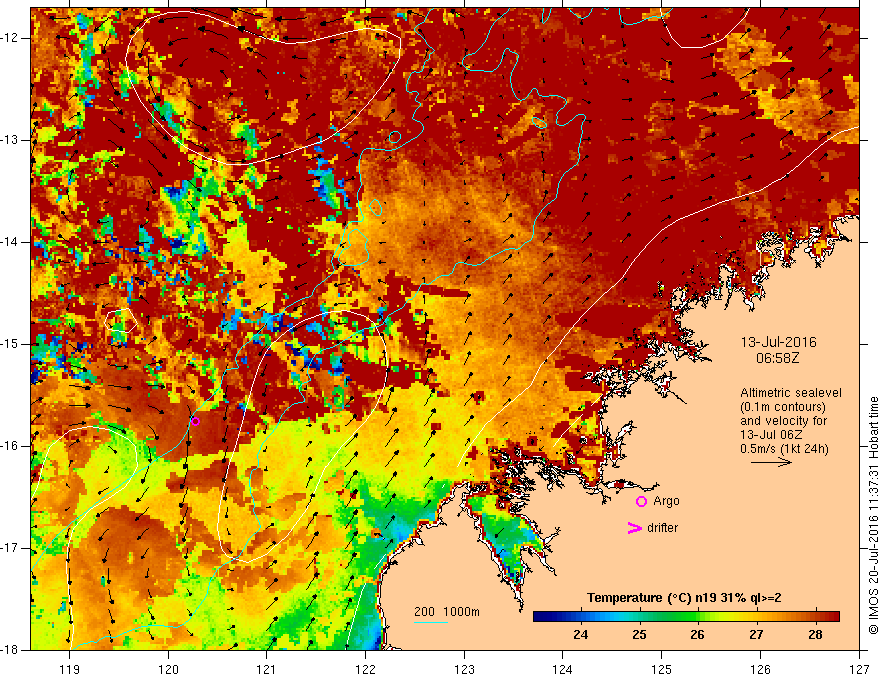This screenshot has height=680, width=880.
Task: Click the latitude label '-13'
Action: (11, 140)
